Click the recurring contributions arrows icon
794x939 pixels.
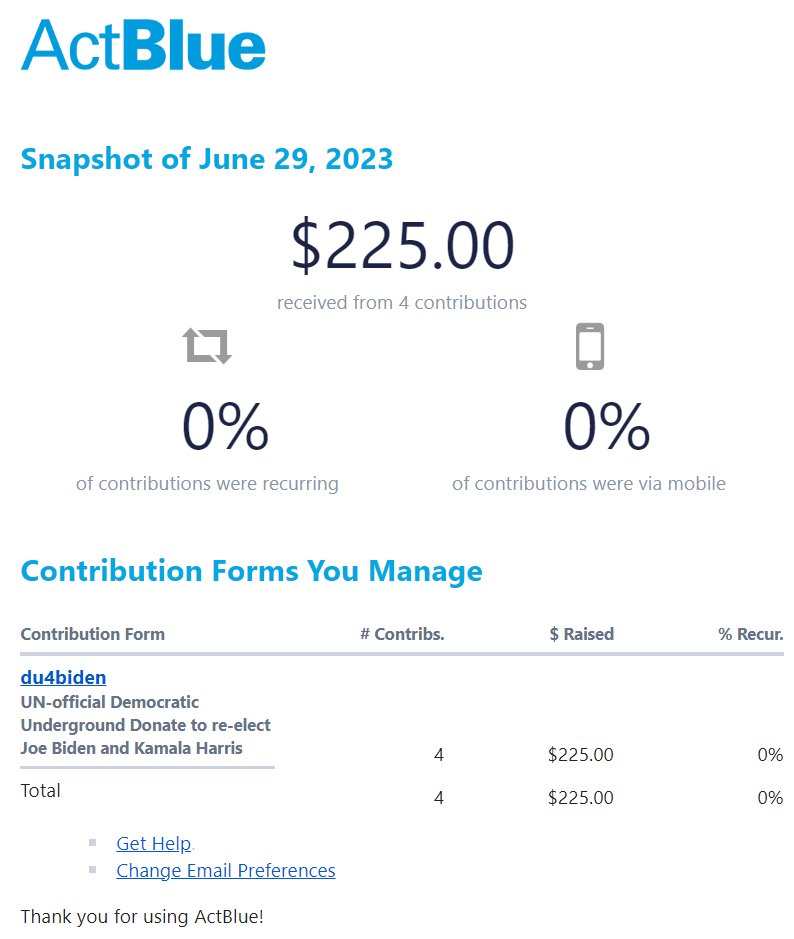[x=207, y=346]
